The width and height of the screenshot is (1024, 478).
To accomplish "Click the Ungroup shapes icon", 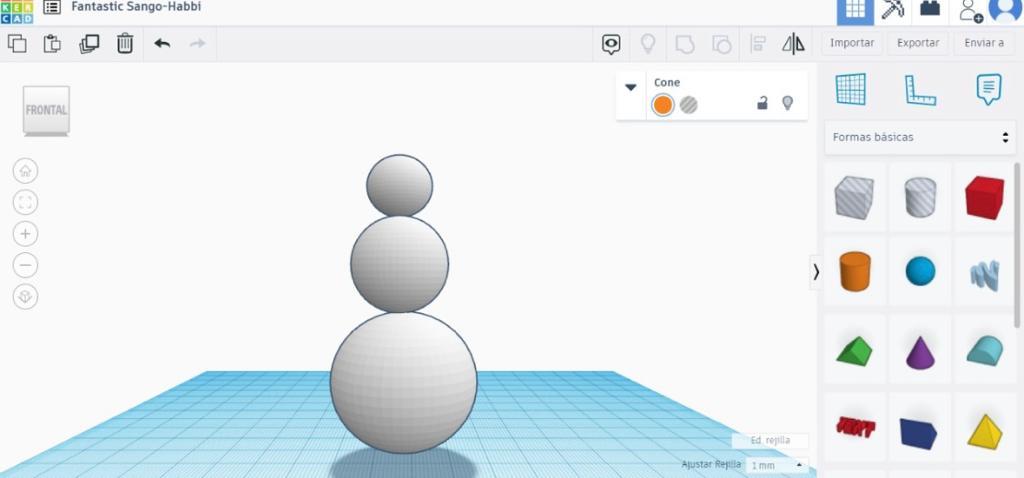I will click(721, 44).
